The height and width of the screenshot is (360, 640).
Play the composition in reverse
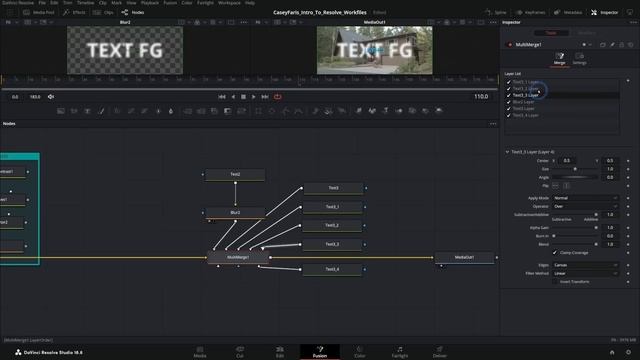pos(233,97)
